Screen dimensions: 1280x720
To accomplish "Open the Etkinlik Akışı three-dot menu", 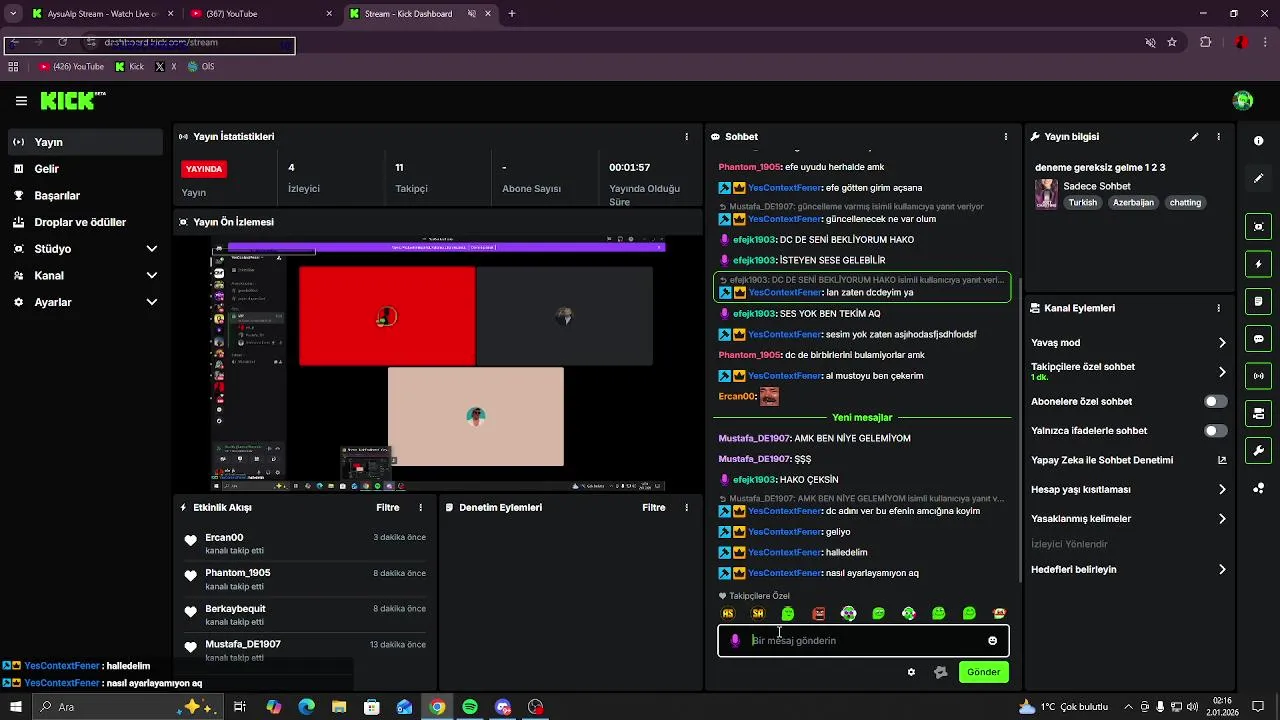I will pos(420,508).
